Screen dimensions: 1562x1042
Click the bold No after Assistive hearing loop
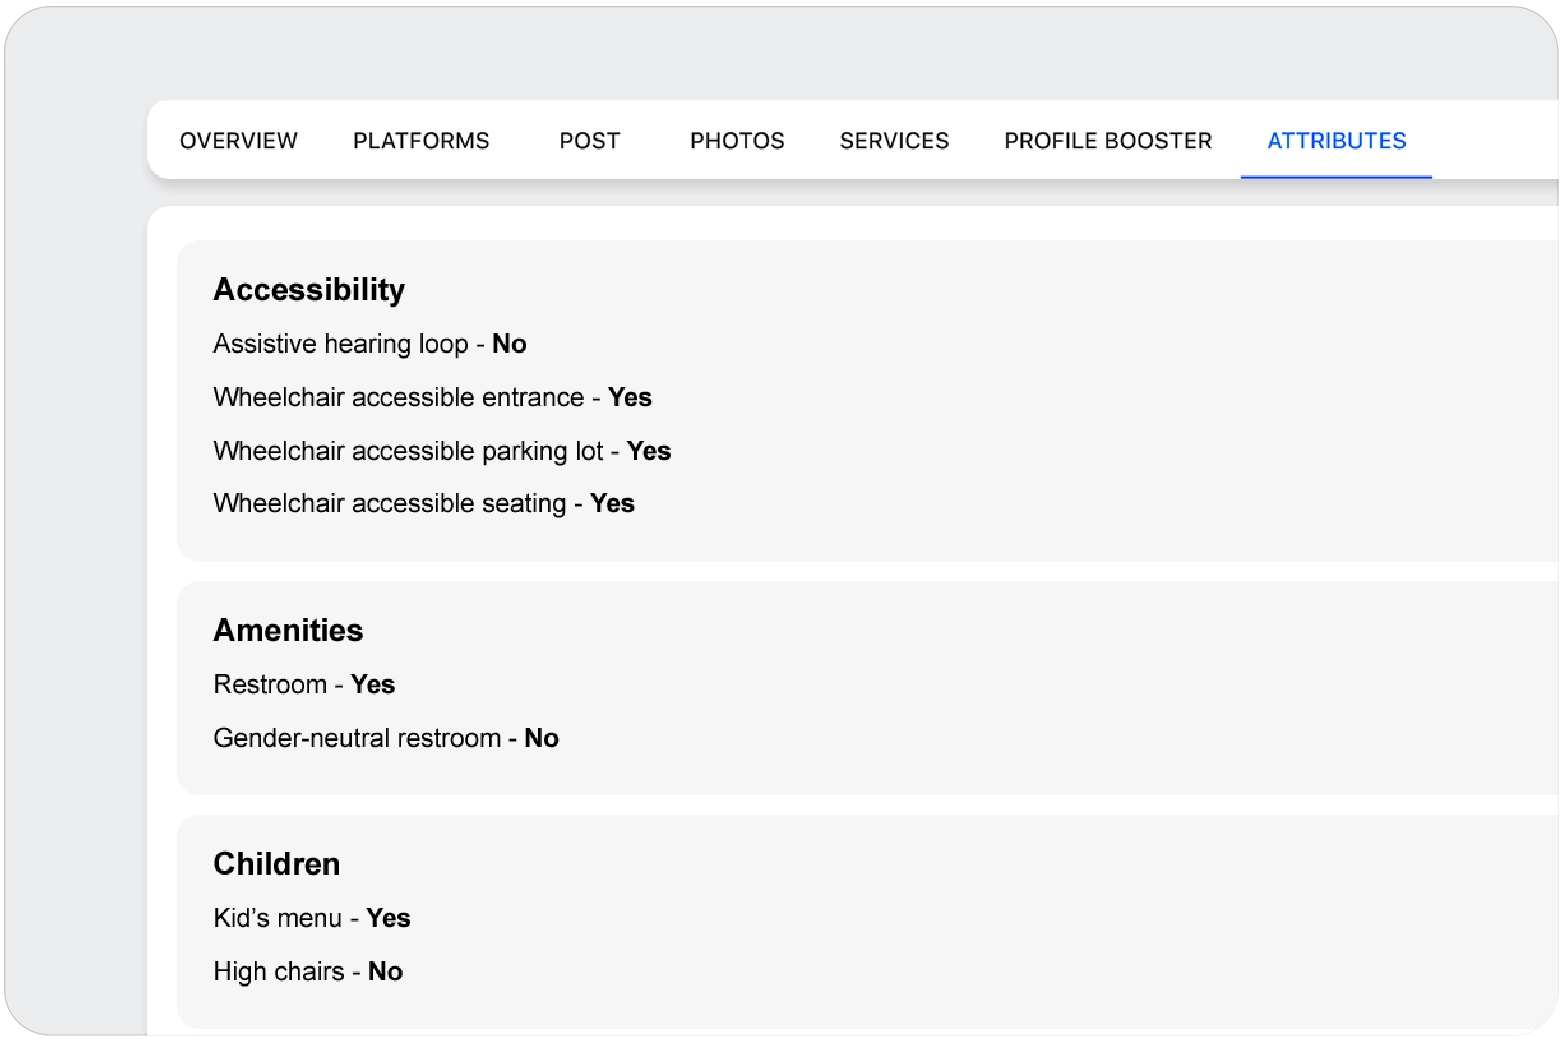[x=509, y=344]
